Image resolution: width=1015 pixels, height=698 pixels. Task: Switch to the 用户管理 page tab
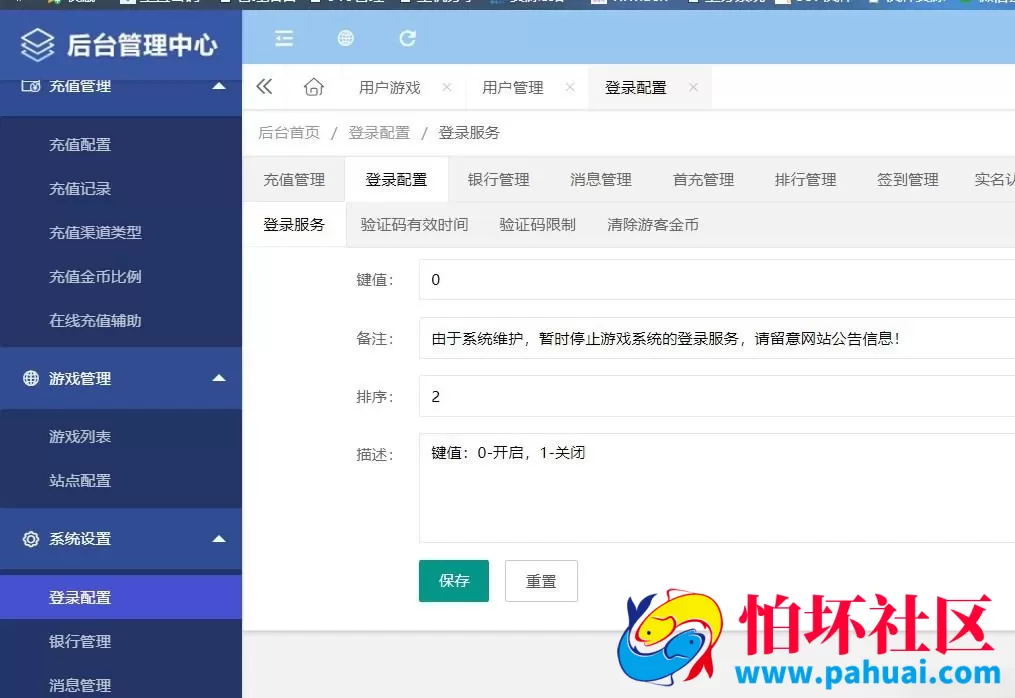(513, 87)
